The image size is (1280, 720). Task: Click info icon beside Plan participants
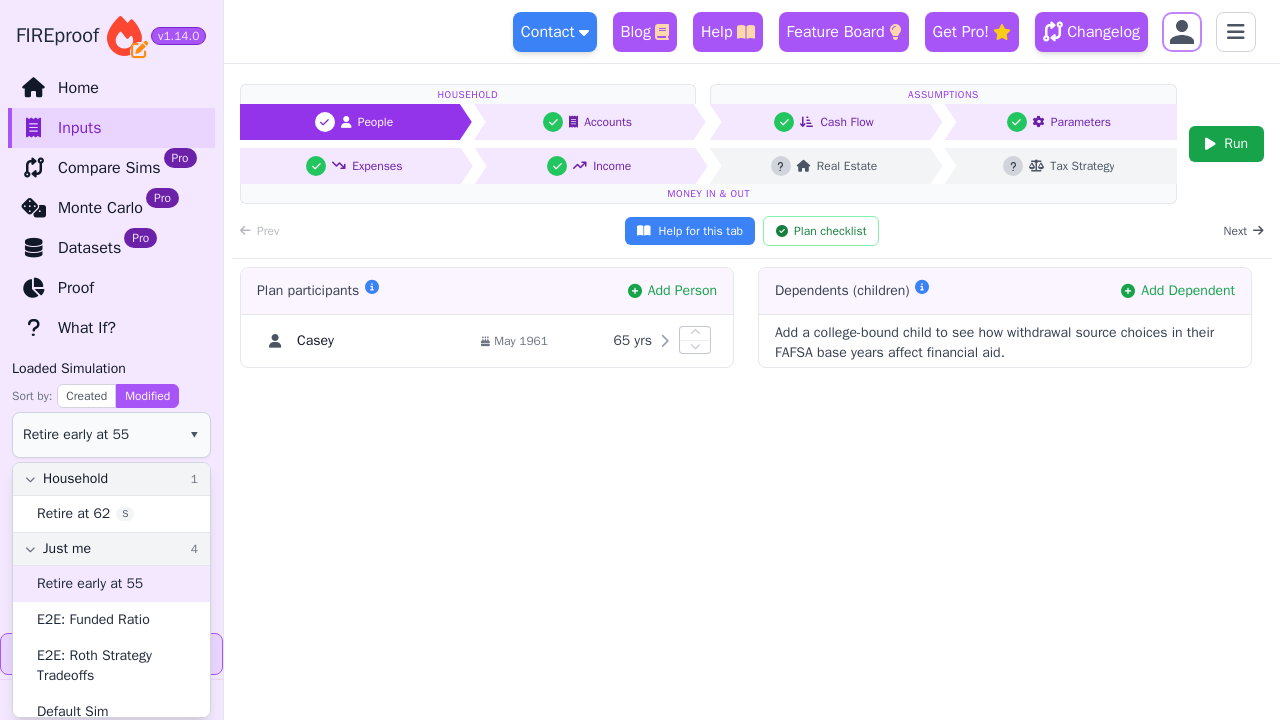pyautogui.click(x=372, y=287)
